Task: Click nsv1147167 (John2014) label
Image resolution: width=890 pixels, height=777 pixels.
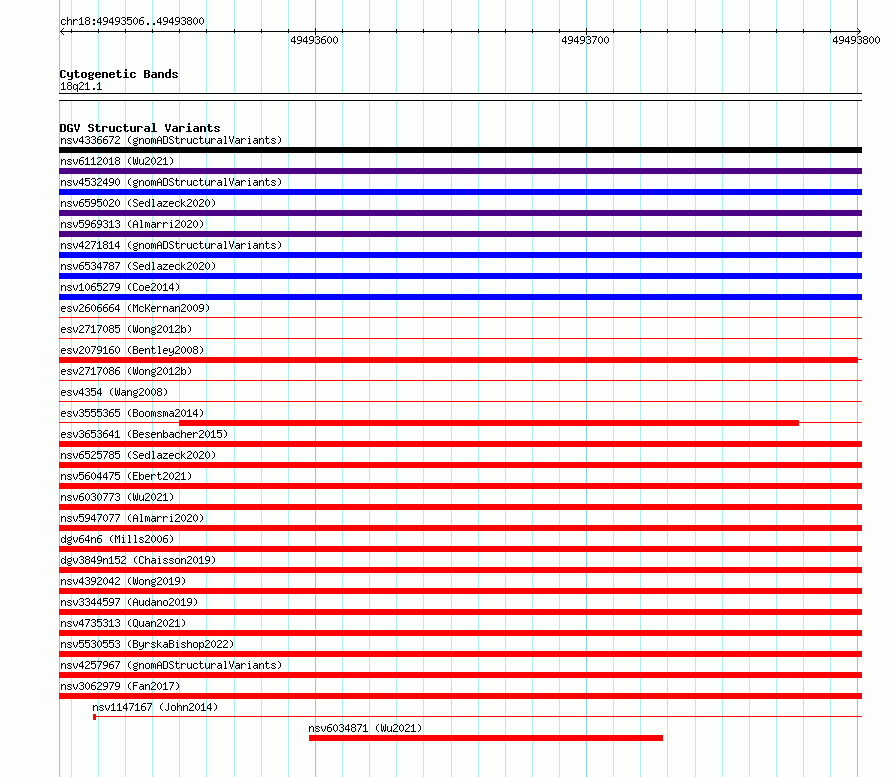Action: point(155,707)
